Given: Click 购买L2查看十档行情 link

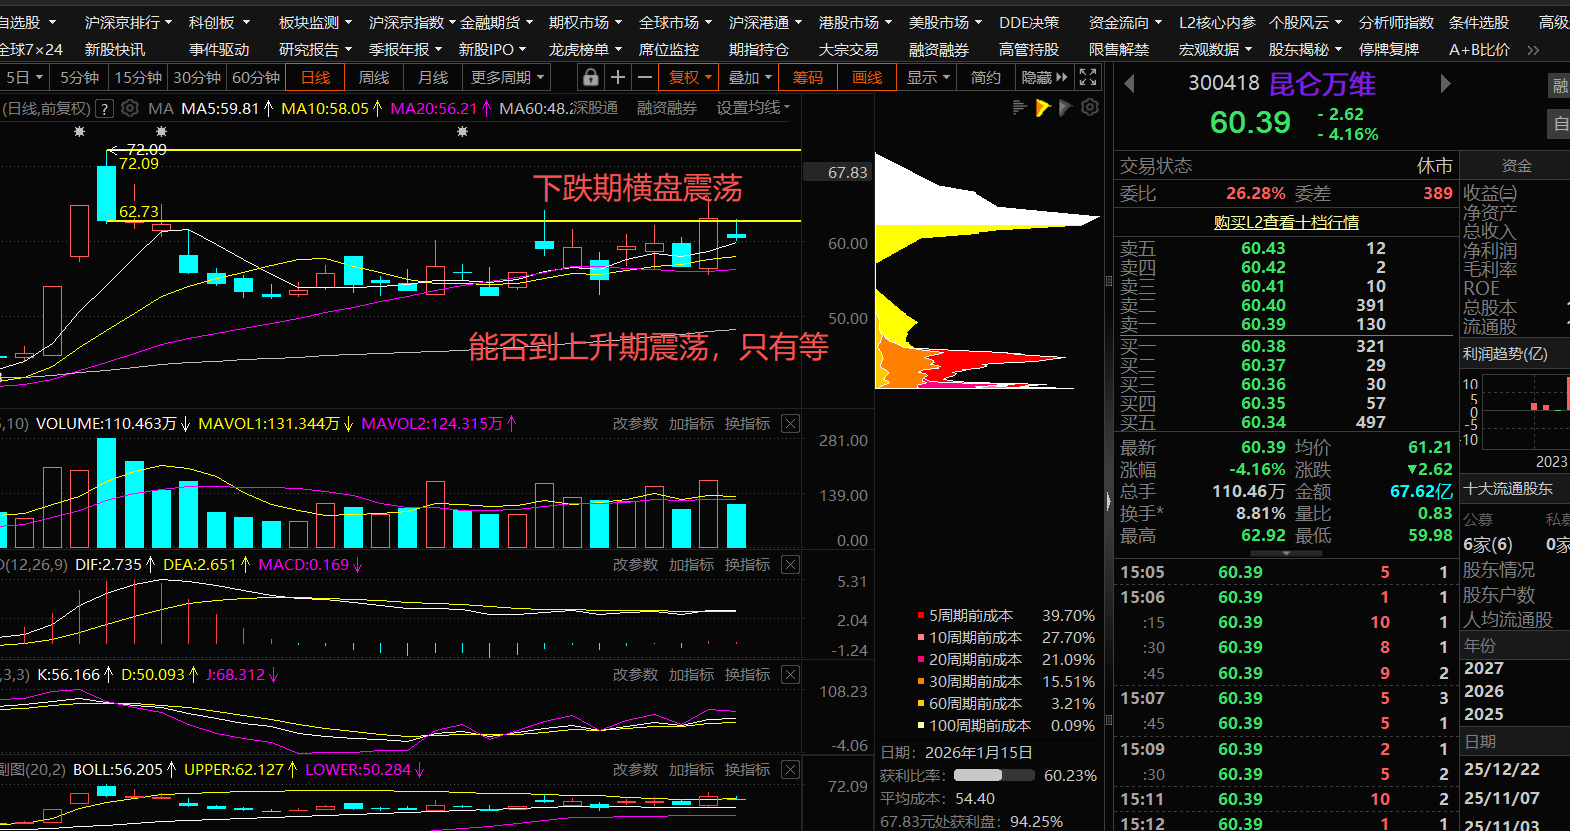Looking at the screenshot, I should point(1286,222).
